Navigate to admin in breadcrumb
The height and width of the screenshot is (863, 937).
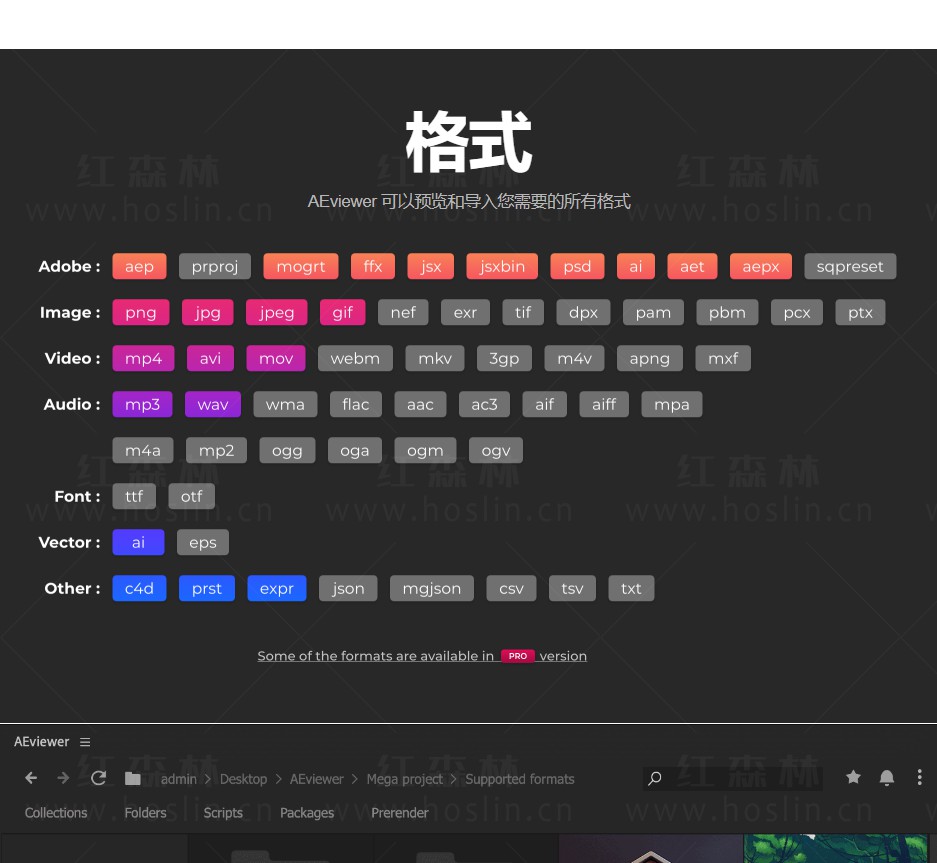click(179, 779)
